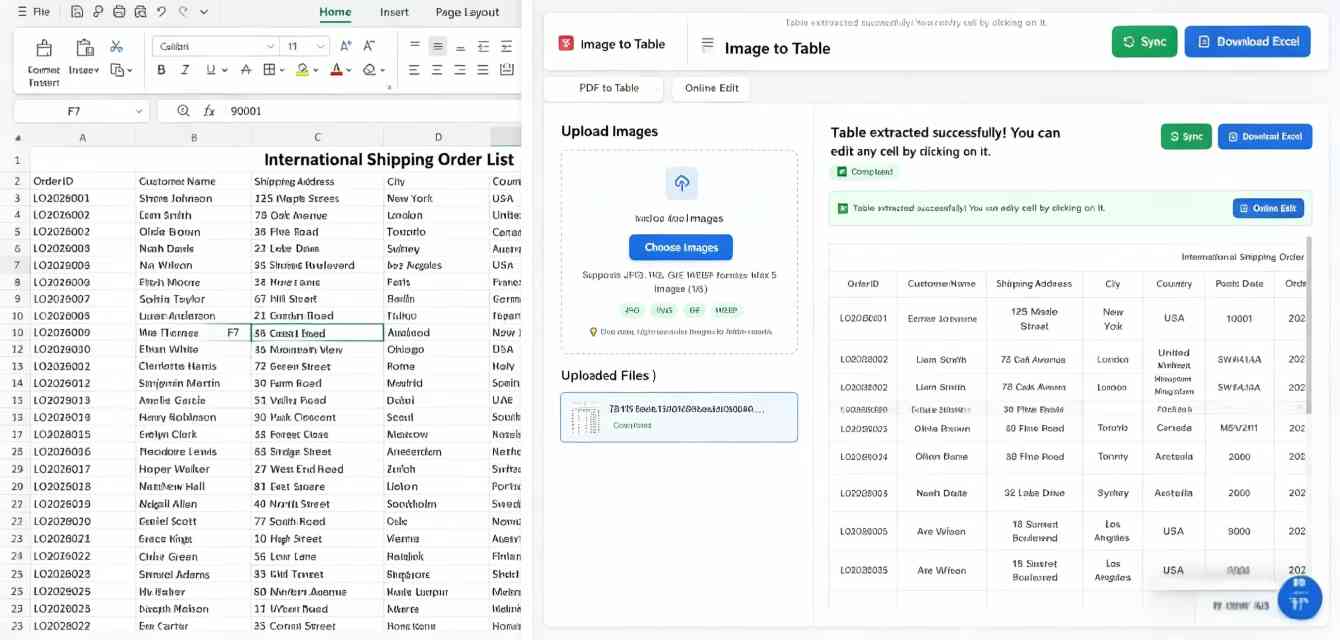1340x640 pixels.
Task: Click the Select All corner of the sheet
Action: (x=18, y=137)
